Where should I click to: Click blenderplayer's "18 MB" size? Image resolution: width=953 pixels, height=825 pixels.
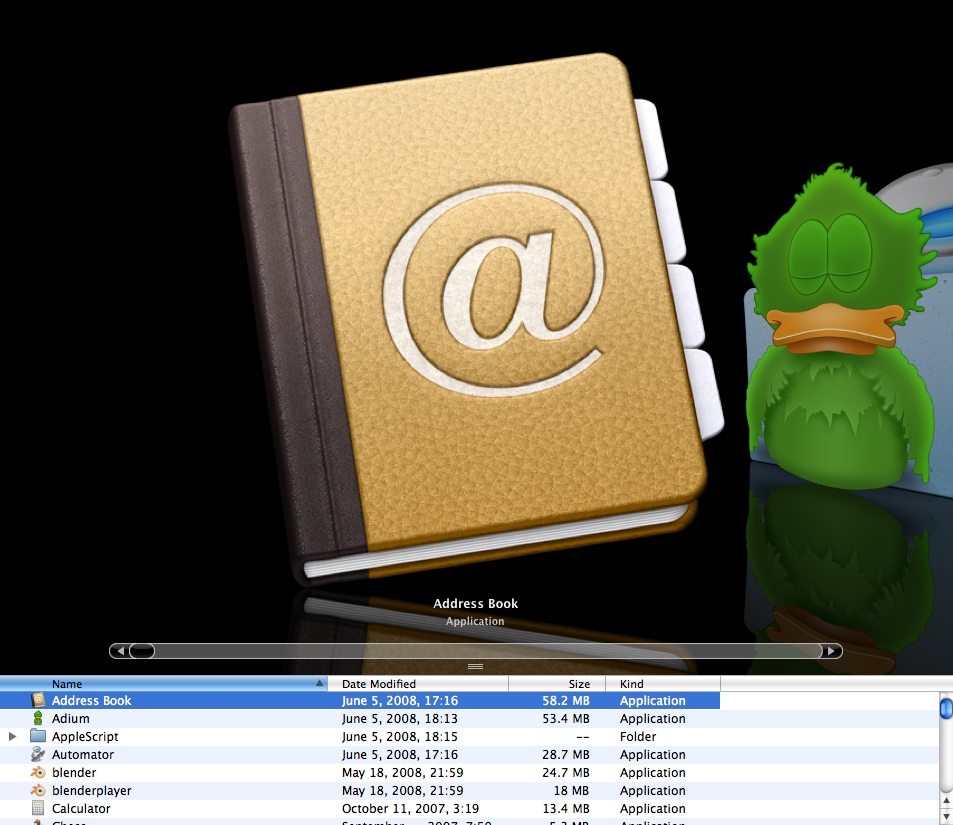pos(571,790)
